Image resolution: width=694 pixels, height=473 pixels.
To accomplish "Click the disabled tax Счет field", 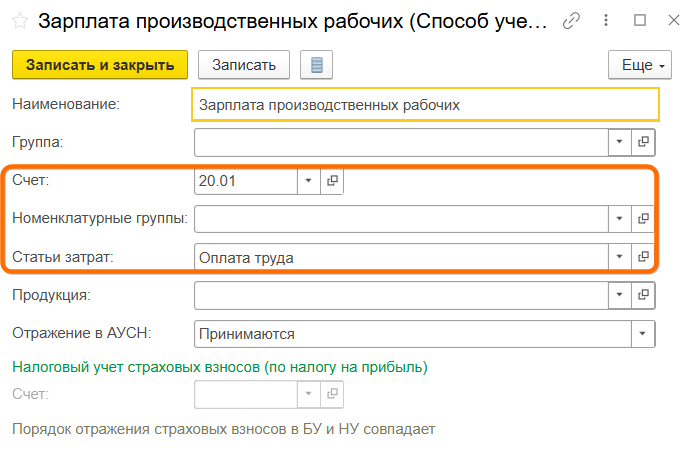I will point(246,394).
